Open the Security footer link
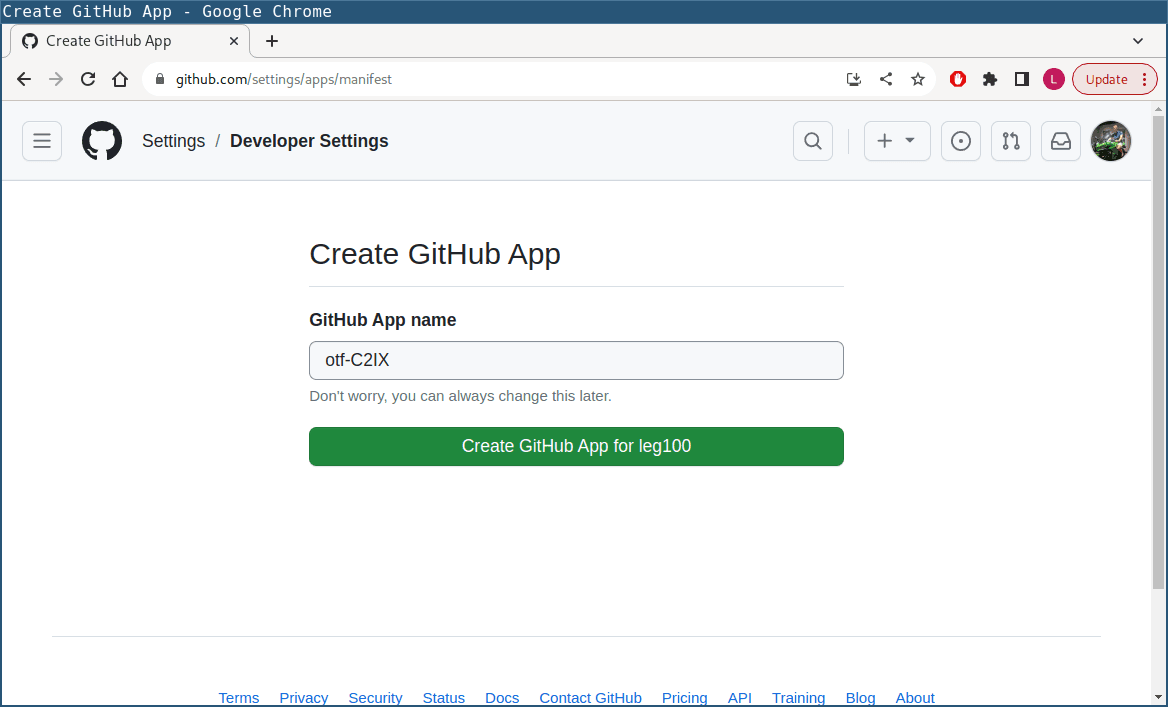 375,698
